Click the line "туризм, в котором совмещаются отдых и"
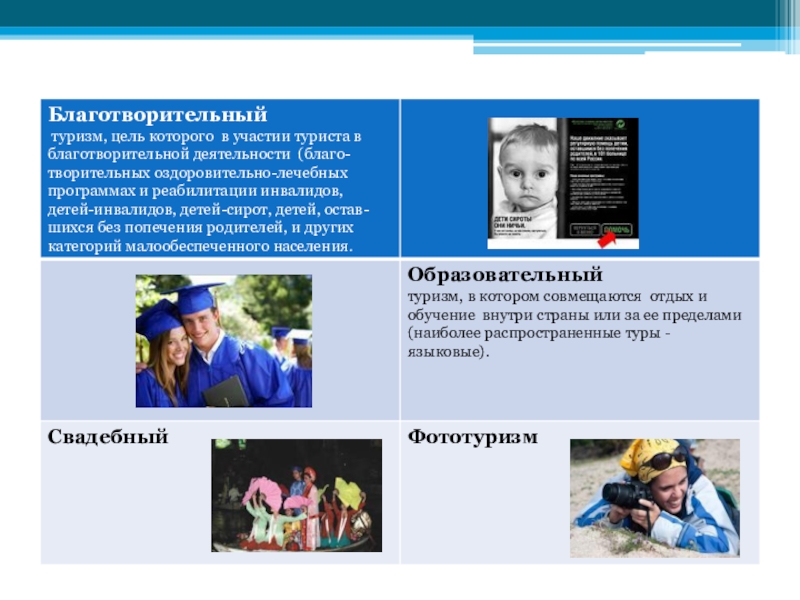This screenshot has width=800, height=600. tap(557, 296)
